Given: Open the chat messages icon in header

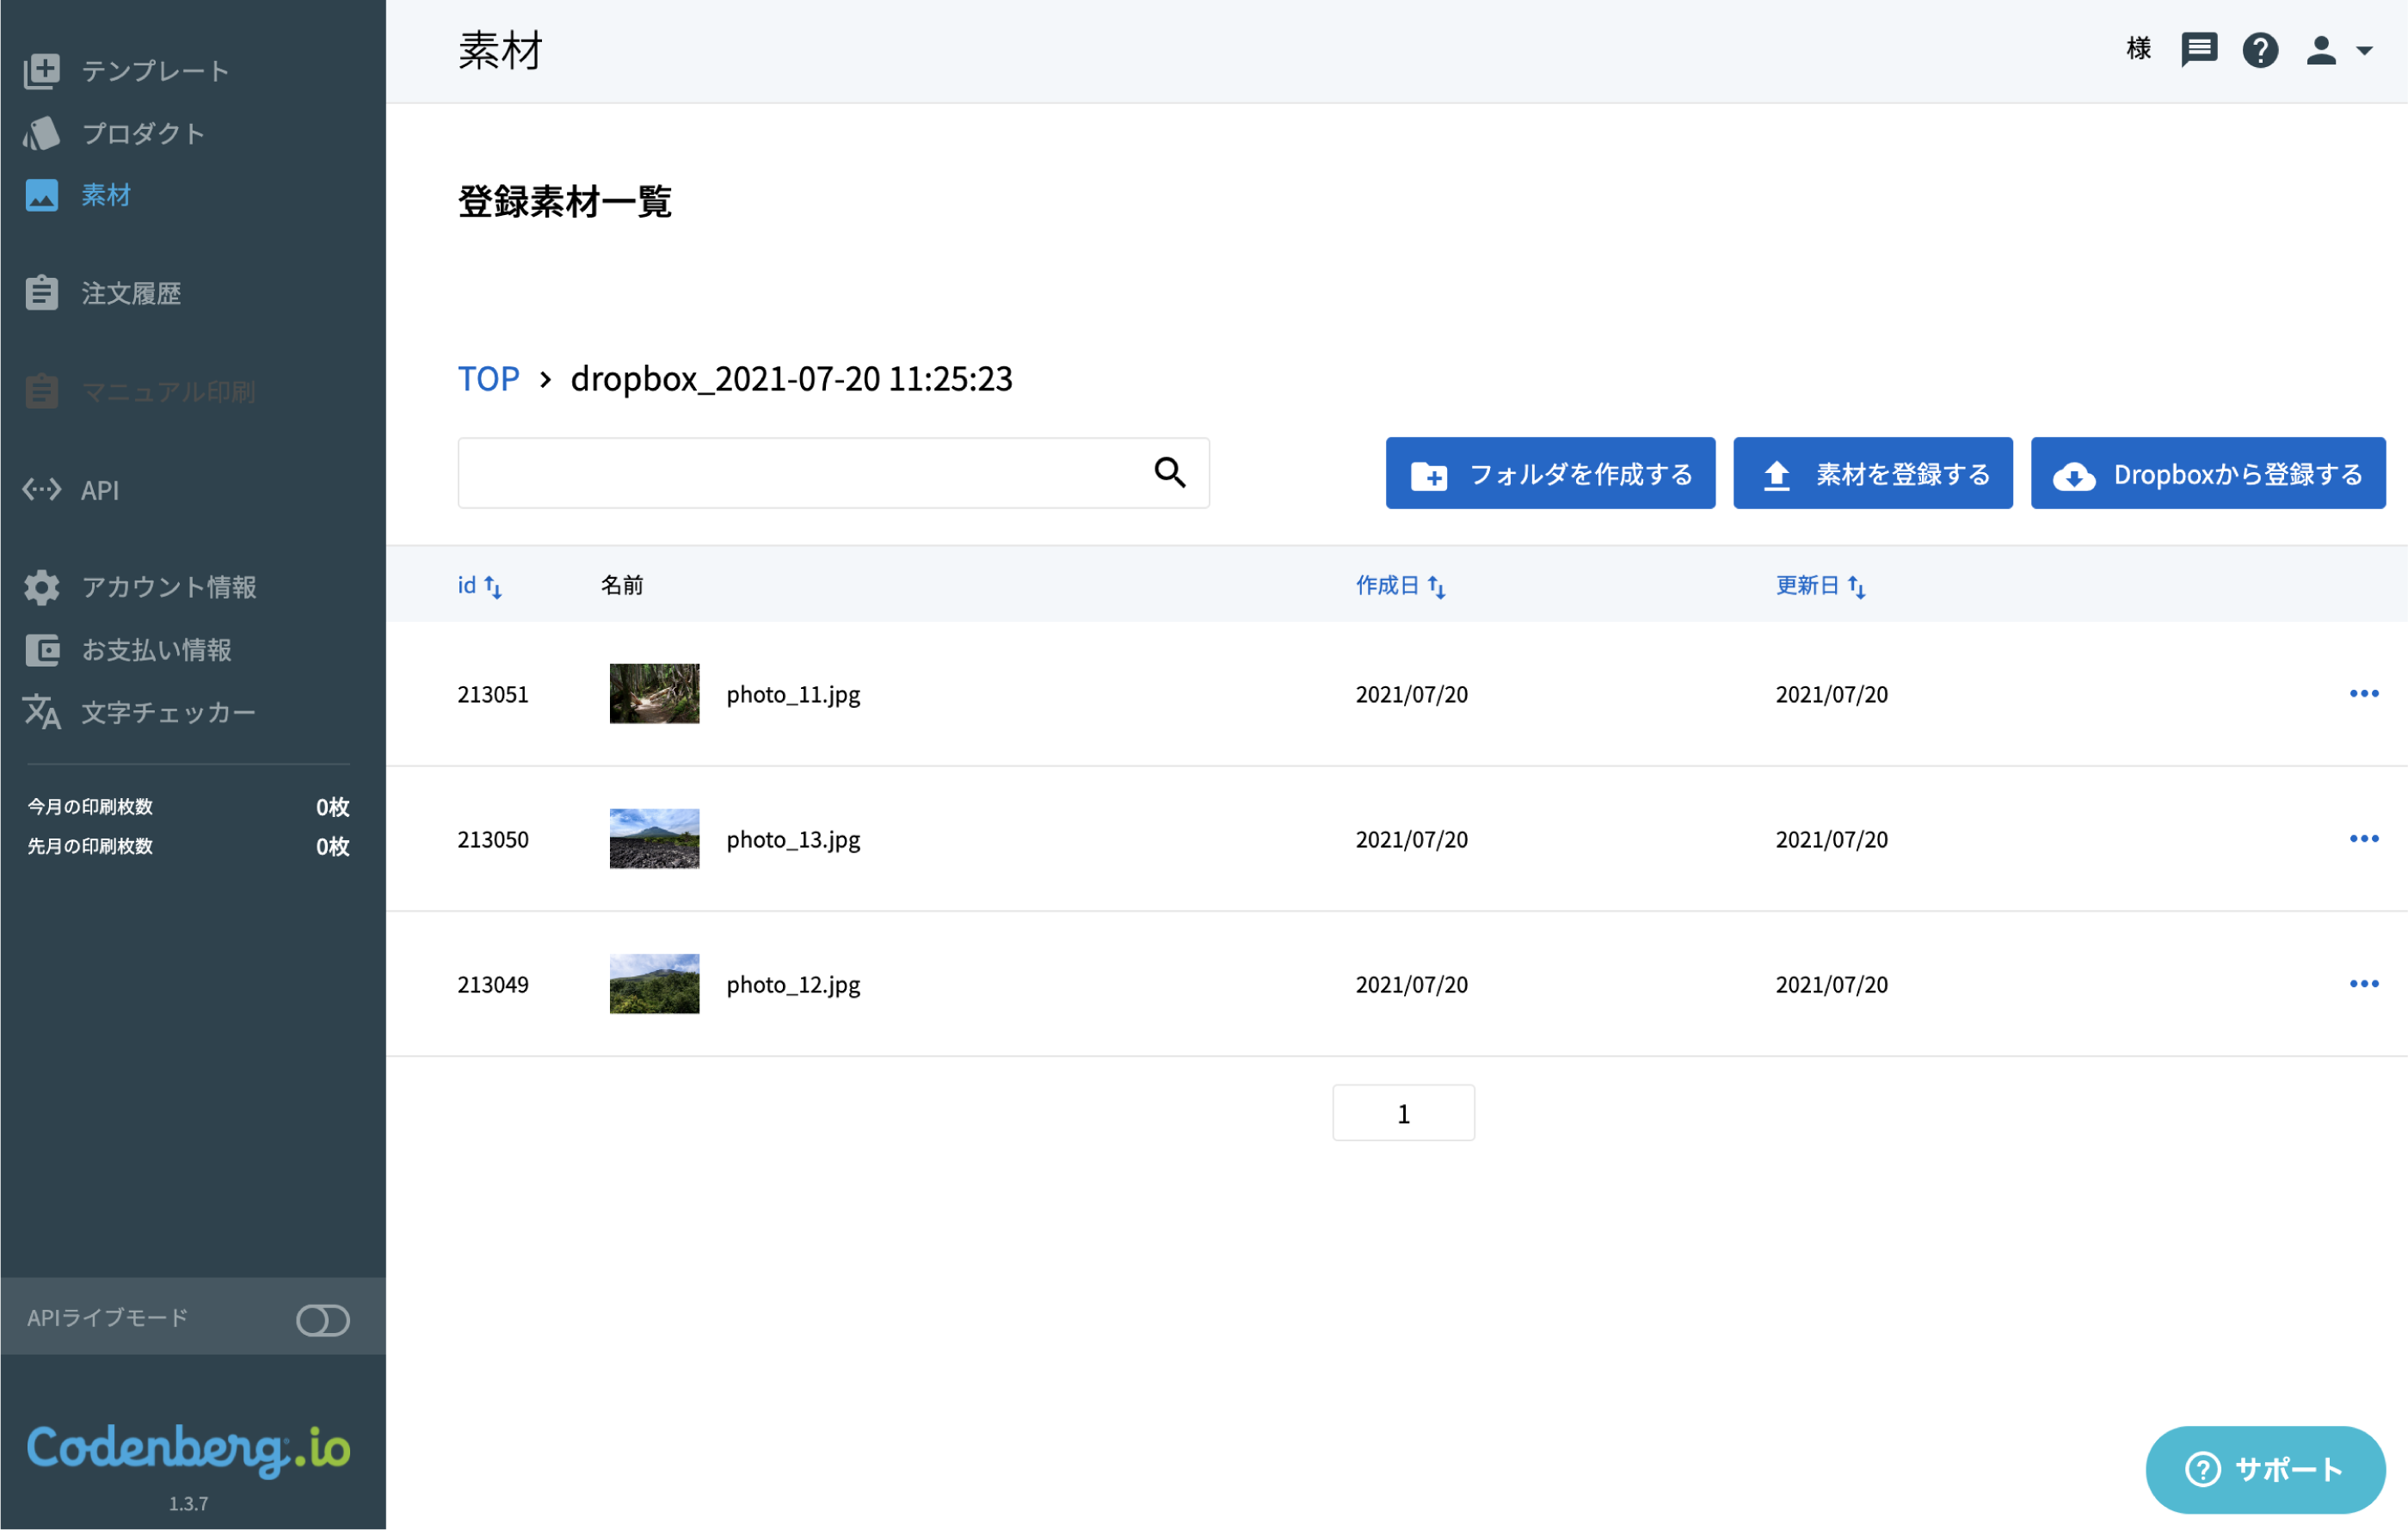Looking at the screenshot, I should pos(2199,49).
